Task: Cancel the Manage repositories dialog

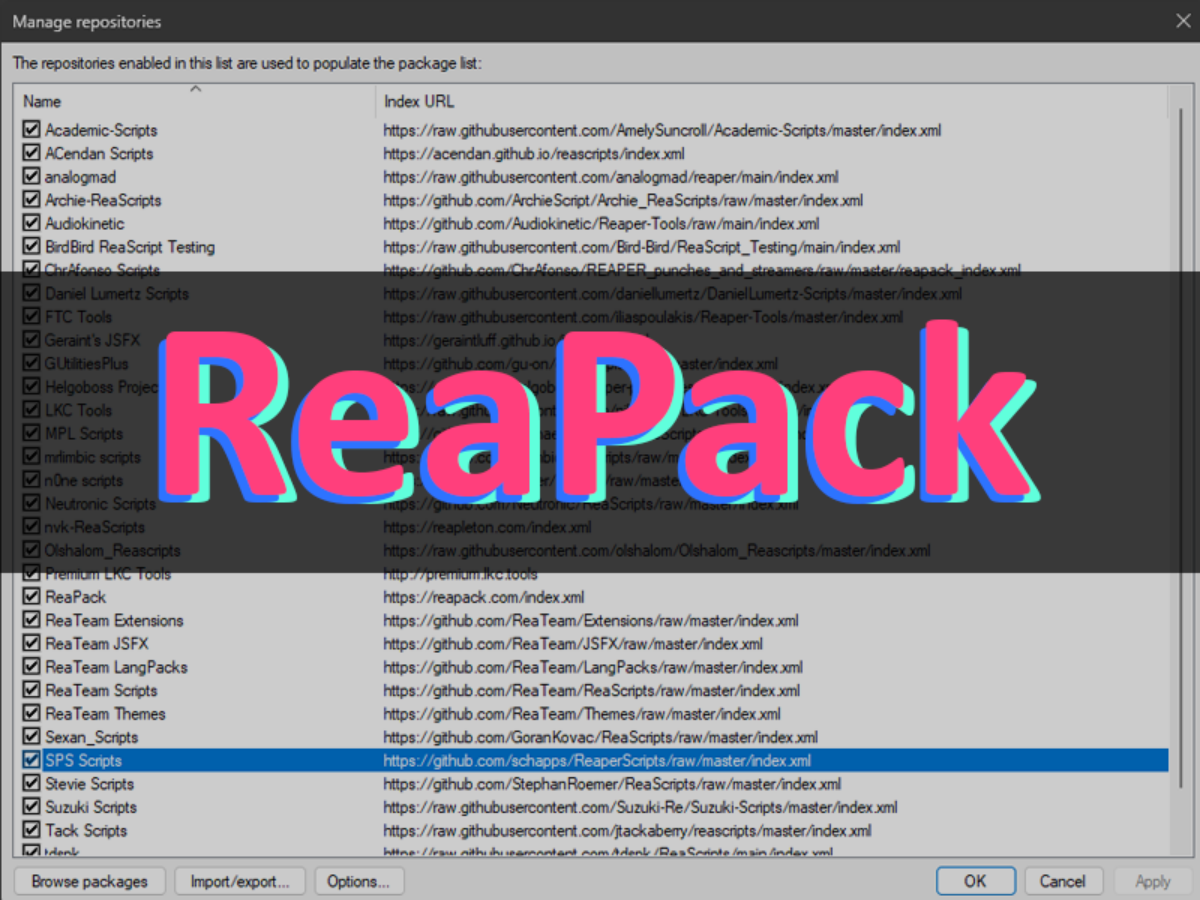Action: pos(1062,881)
